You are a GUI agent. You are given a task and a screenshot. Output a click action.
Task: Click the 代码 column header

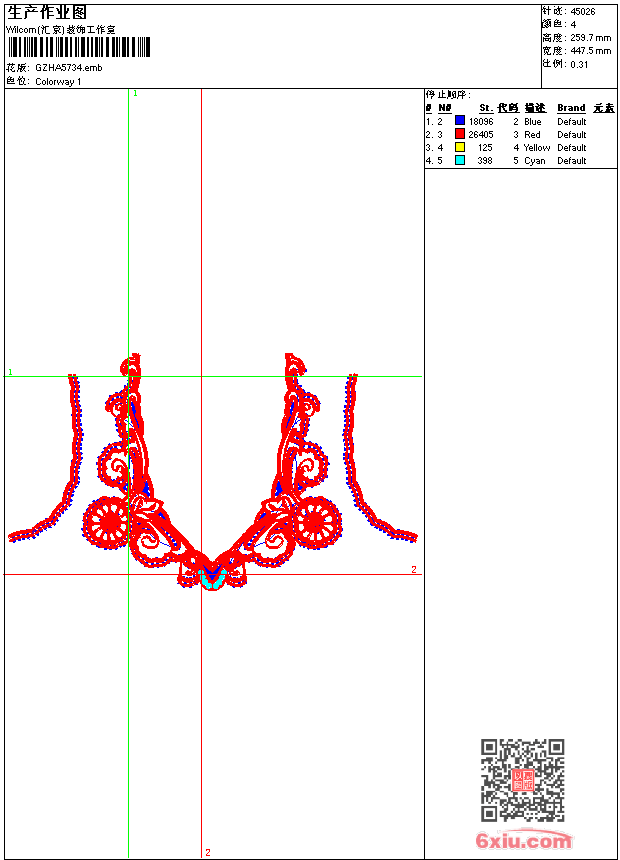coord(508,108)
